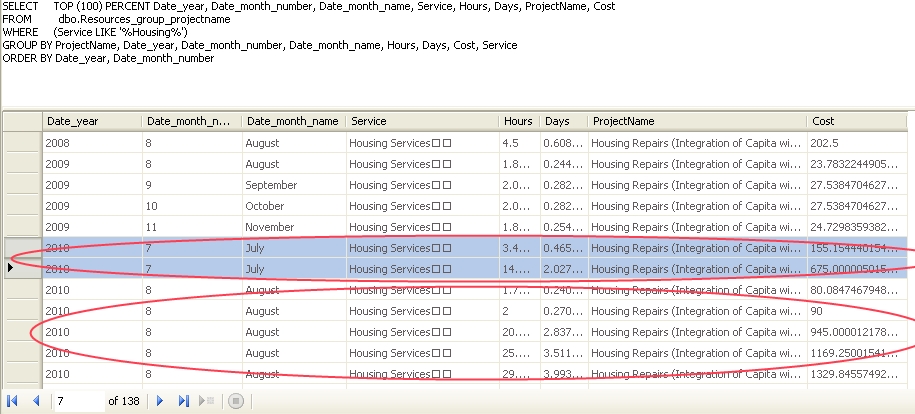Go to the next record

click(x=160, y=401)
